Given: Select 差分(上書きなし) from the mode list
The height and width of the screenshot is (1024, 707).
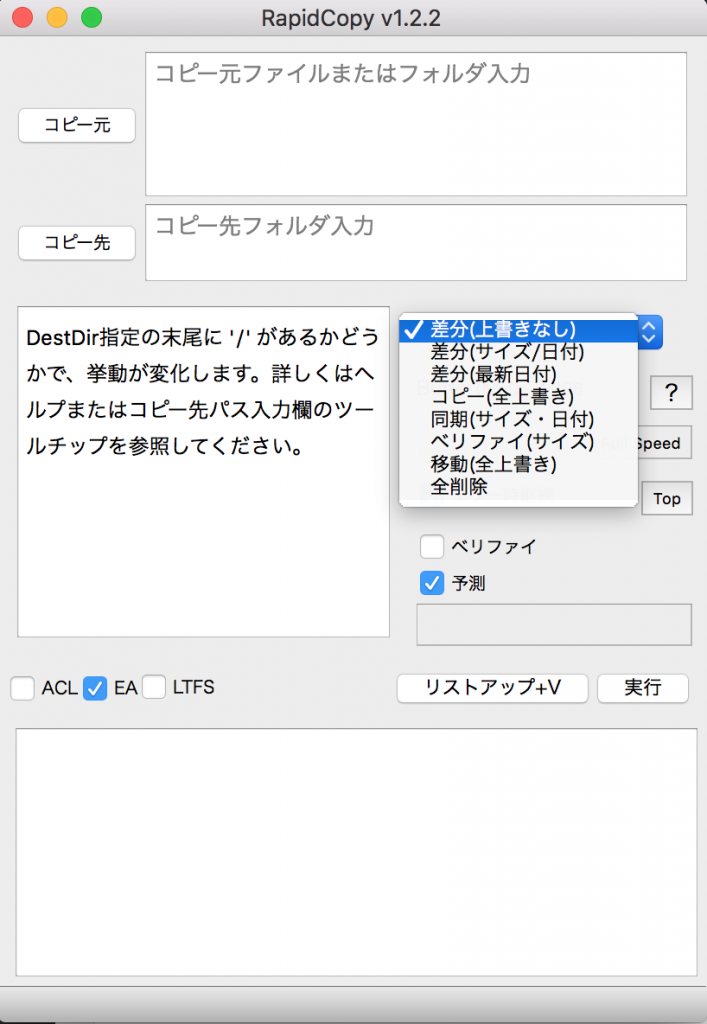Looking at the screenshot, I should click(503, 329).
